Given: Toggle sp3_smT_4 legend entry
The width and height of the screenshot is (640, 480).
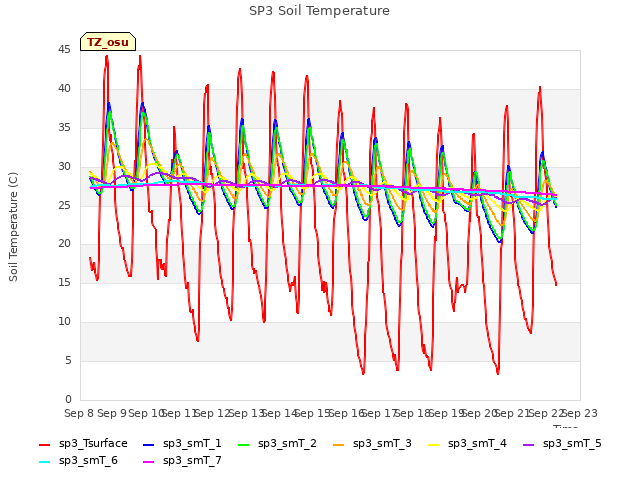Looking at the screenshot, I should point(467,443).
